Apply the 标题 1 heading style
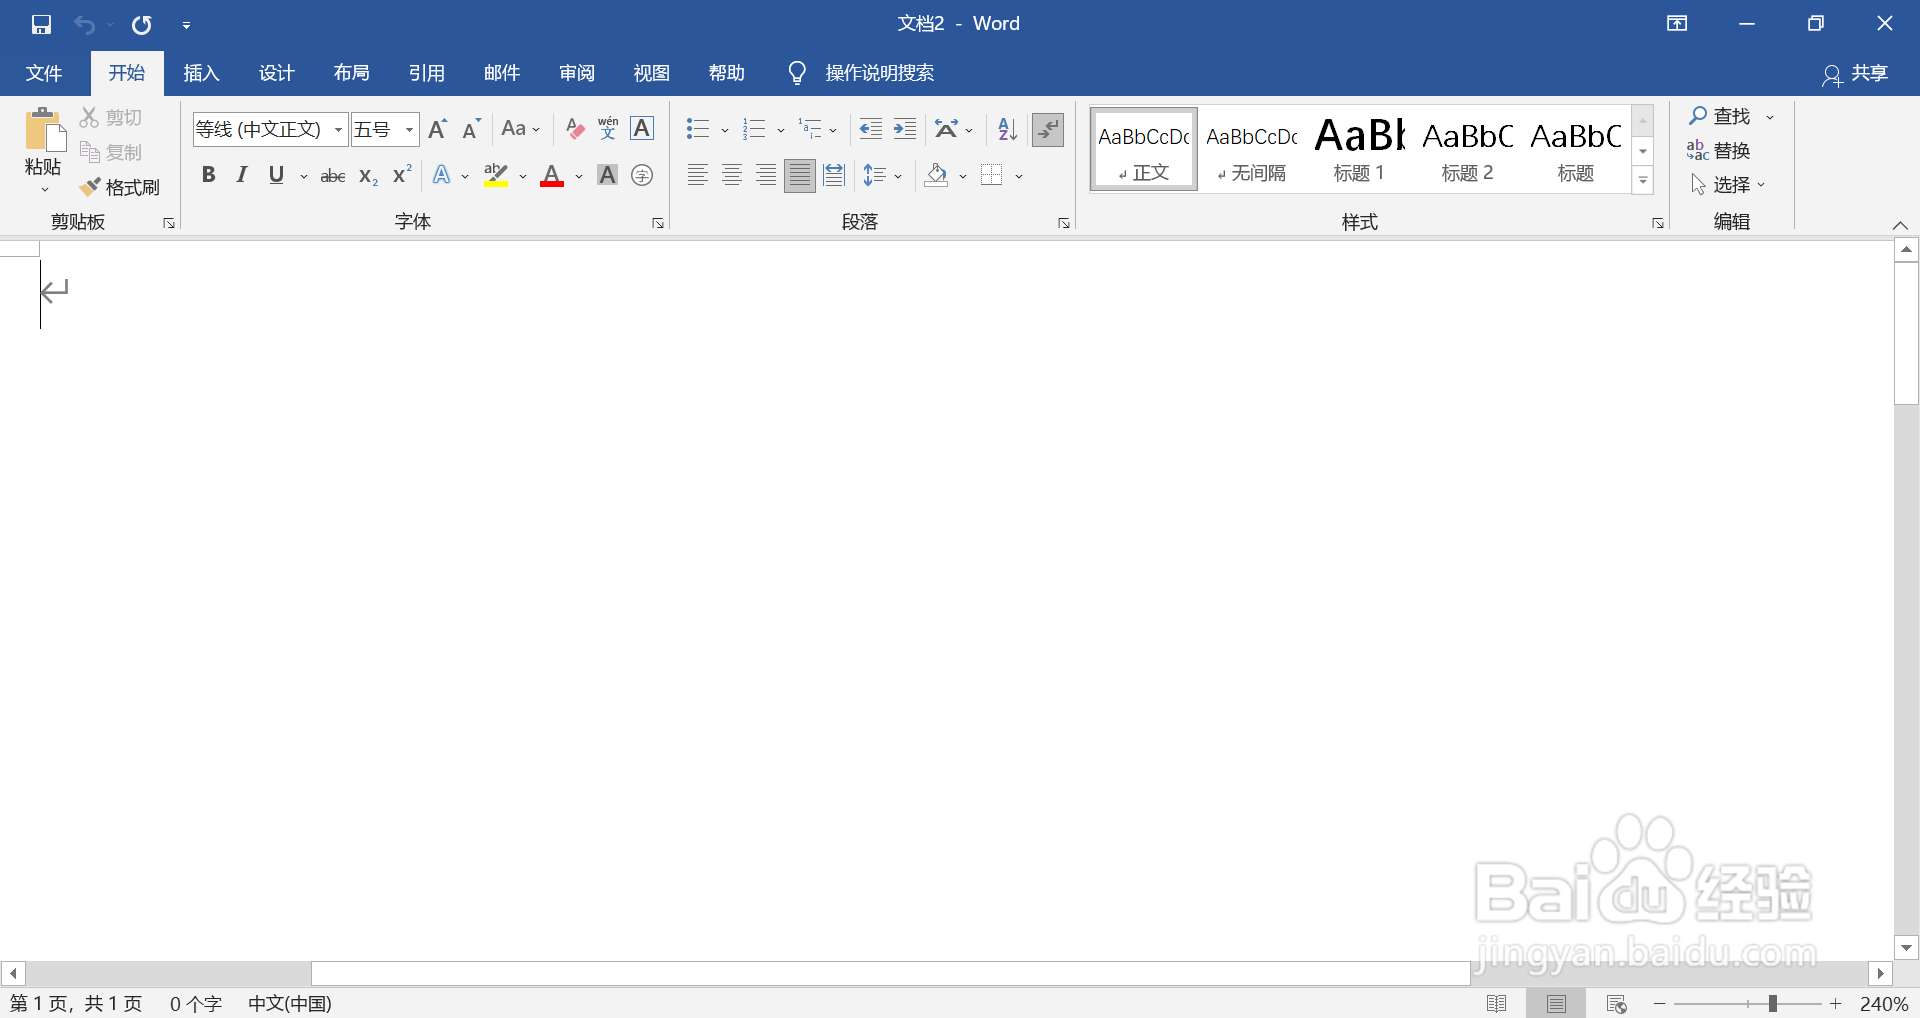The width and height of the screenshot is (1920, 1018). [x=1360, y=149]
